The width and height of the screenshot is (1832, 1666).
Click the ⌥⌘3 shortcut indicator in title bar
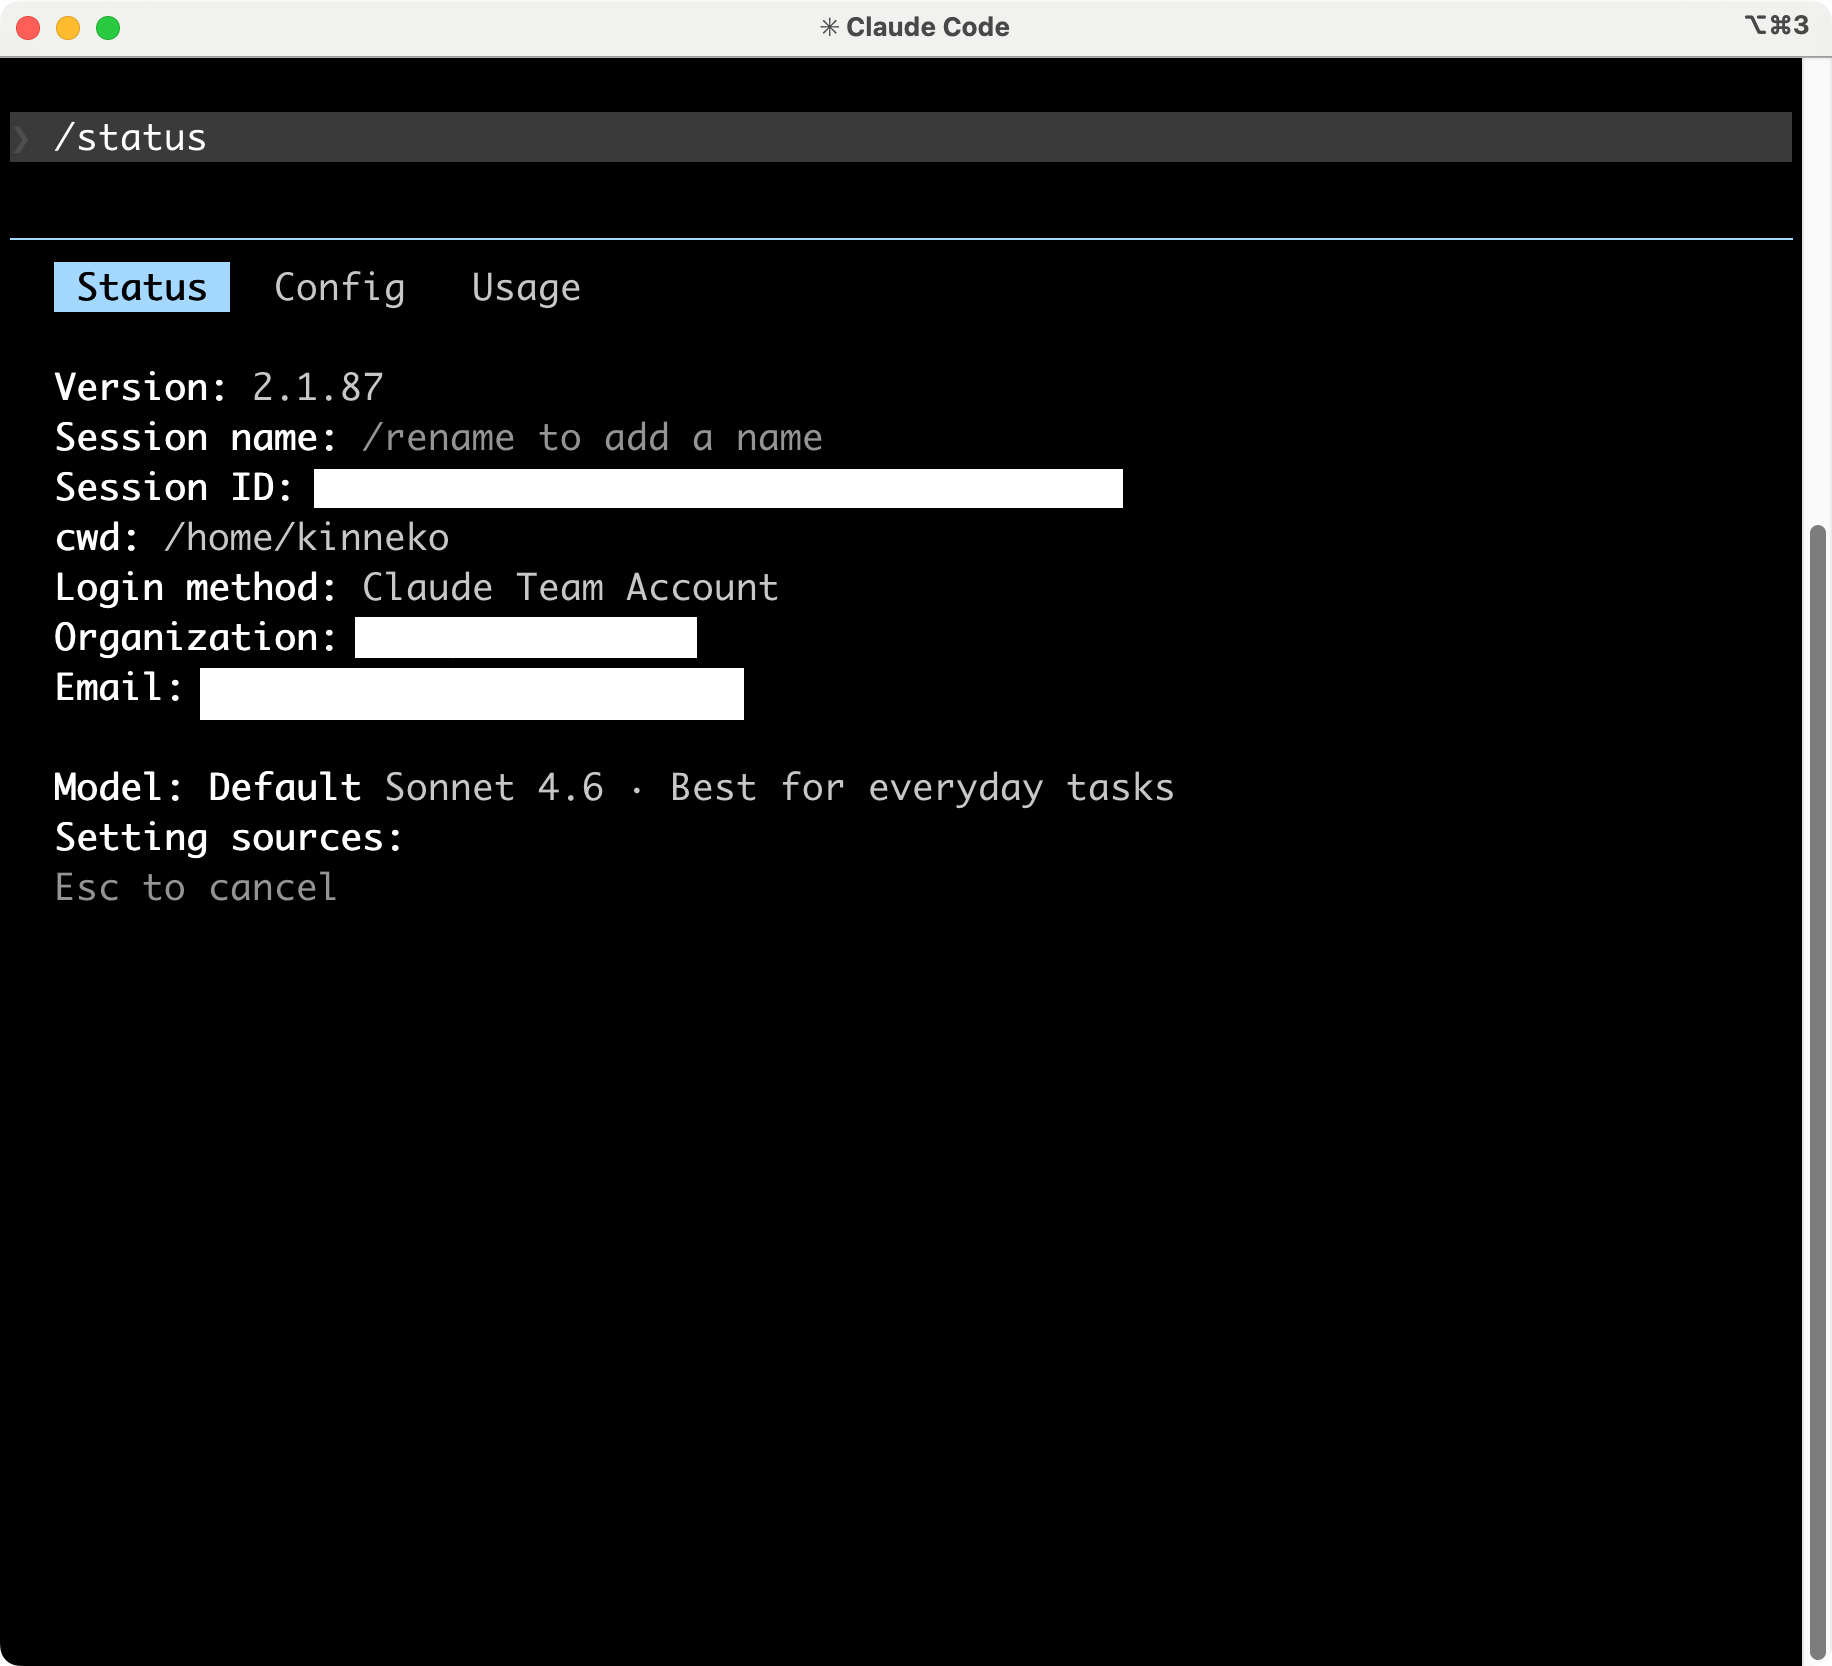[1777, 25]
